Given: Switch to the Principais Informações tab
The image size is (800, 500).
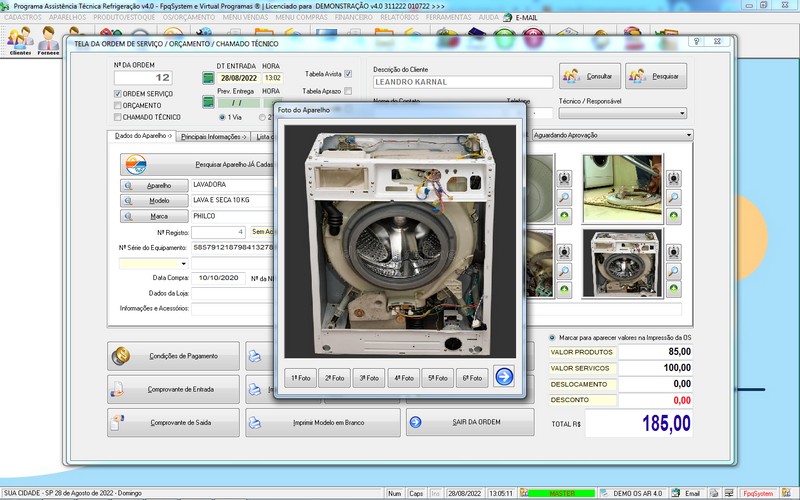Looking at the screenshot, I should (x=211, y=135).
